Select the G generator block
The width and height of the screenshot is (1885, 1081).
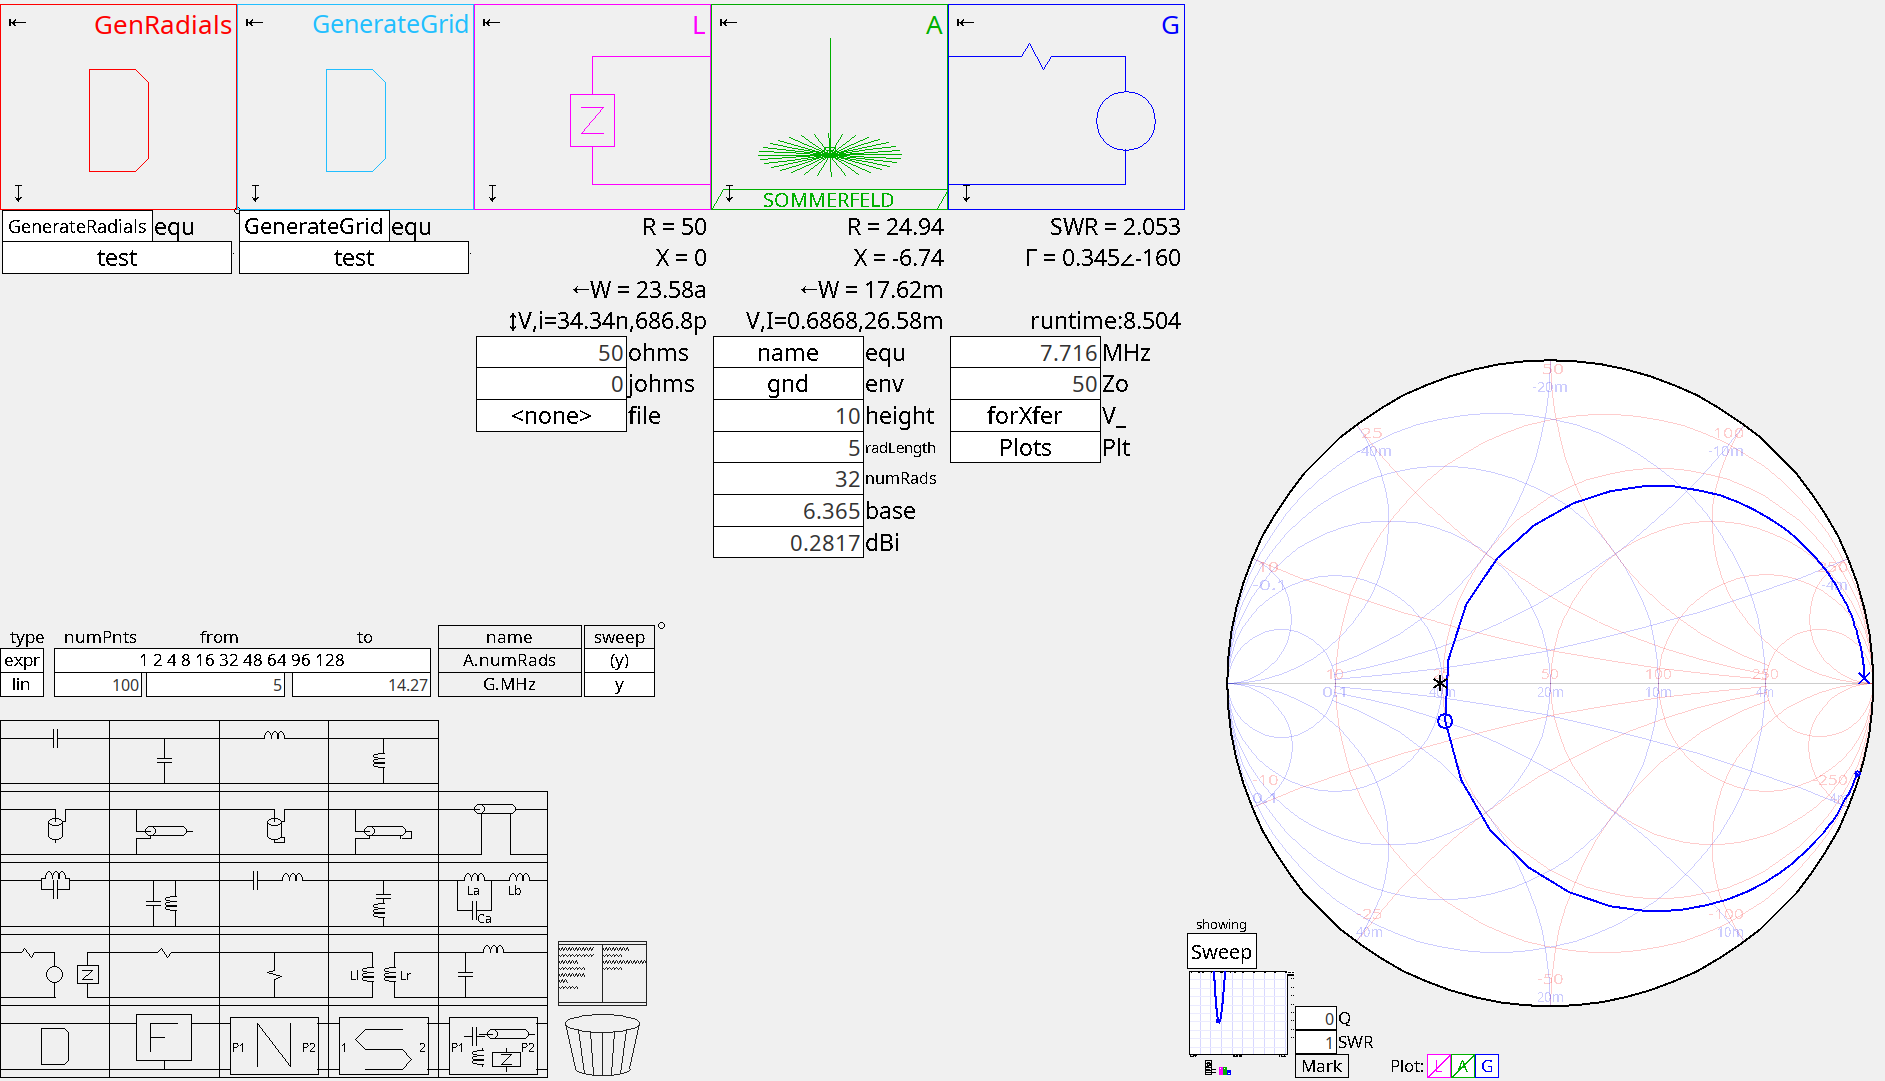click(x=1066, y=107)
